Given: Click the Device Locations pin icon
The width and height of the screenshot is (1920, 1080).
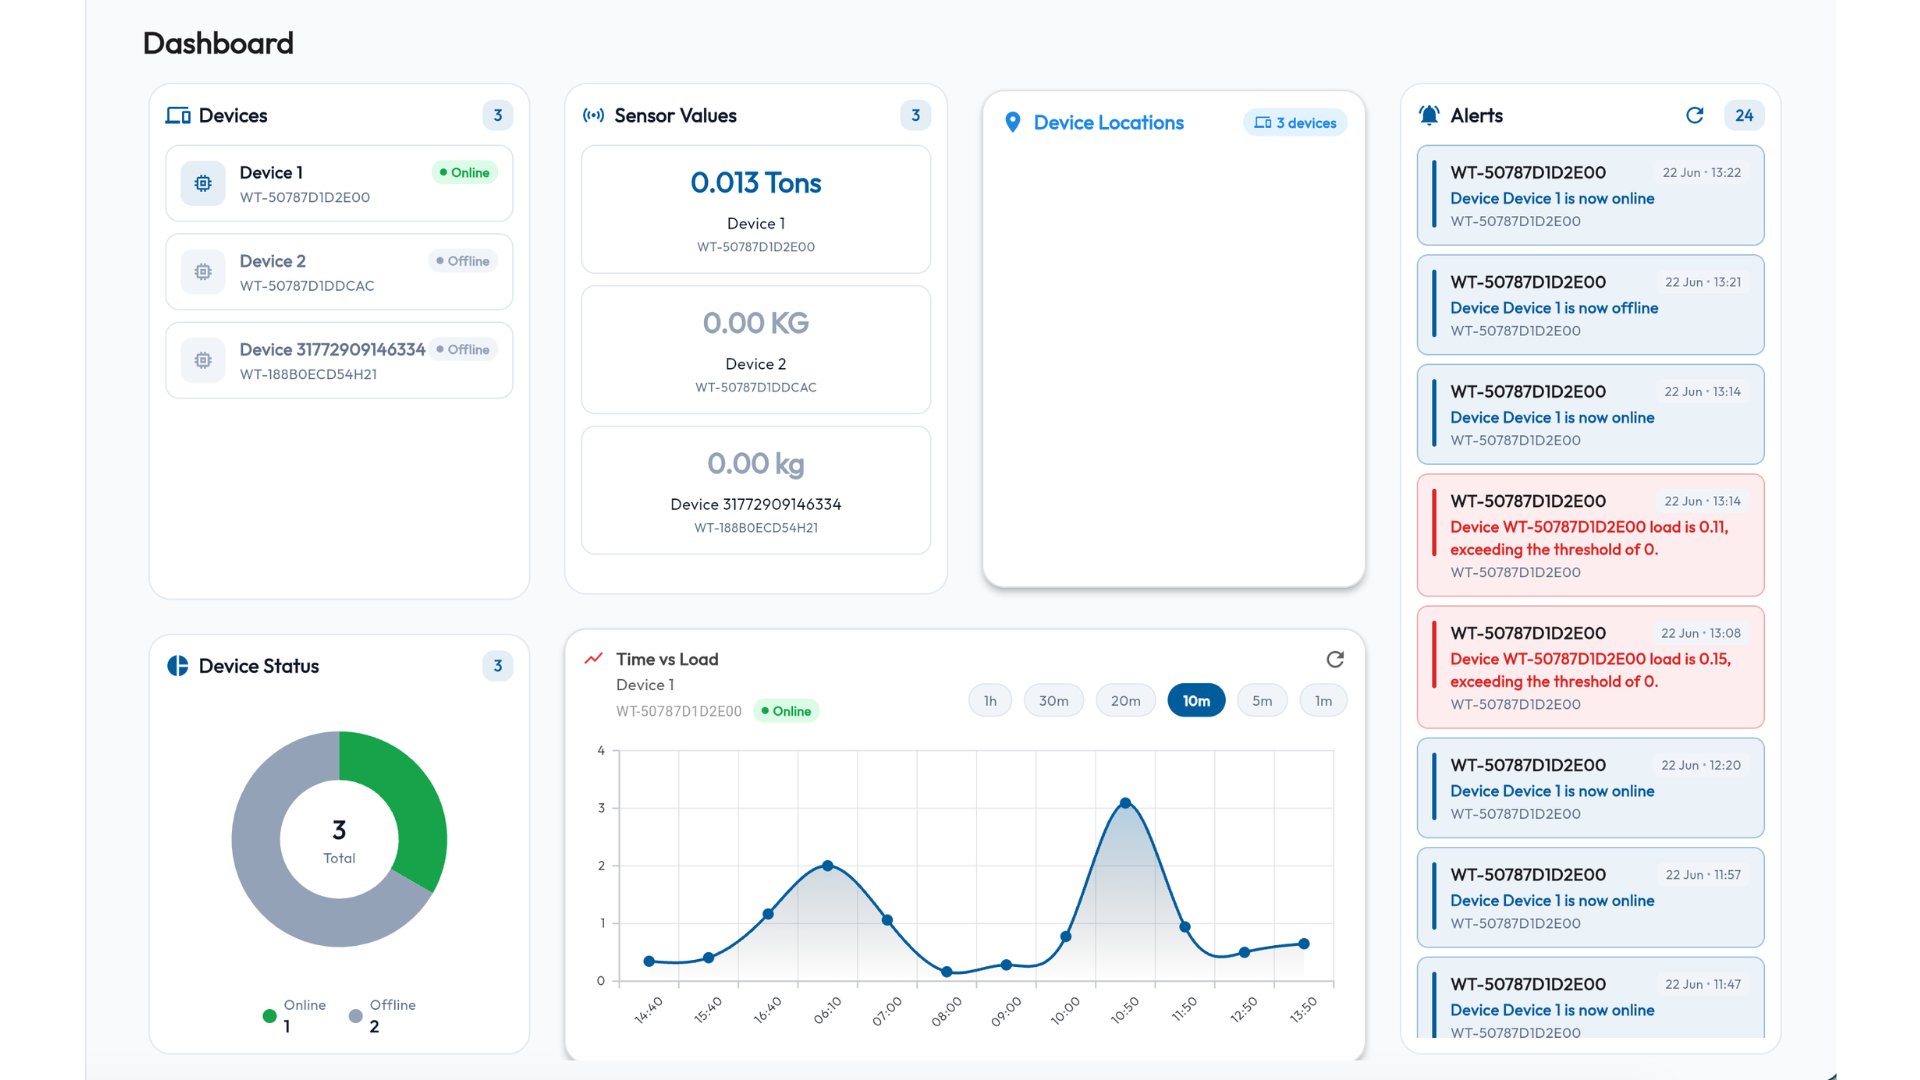Looking at the screenshot, I should point(1013,123).
